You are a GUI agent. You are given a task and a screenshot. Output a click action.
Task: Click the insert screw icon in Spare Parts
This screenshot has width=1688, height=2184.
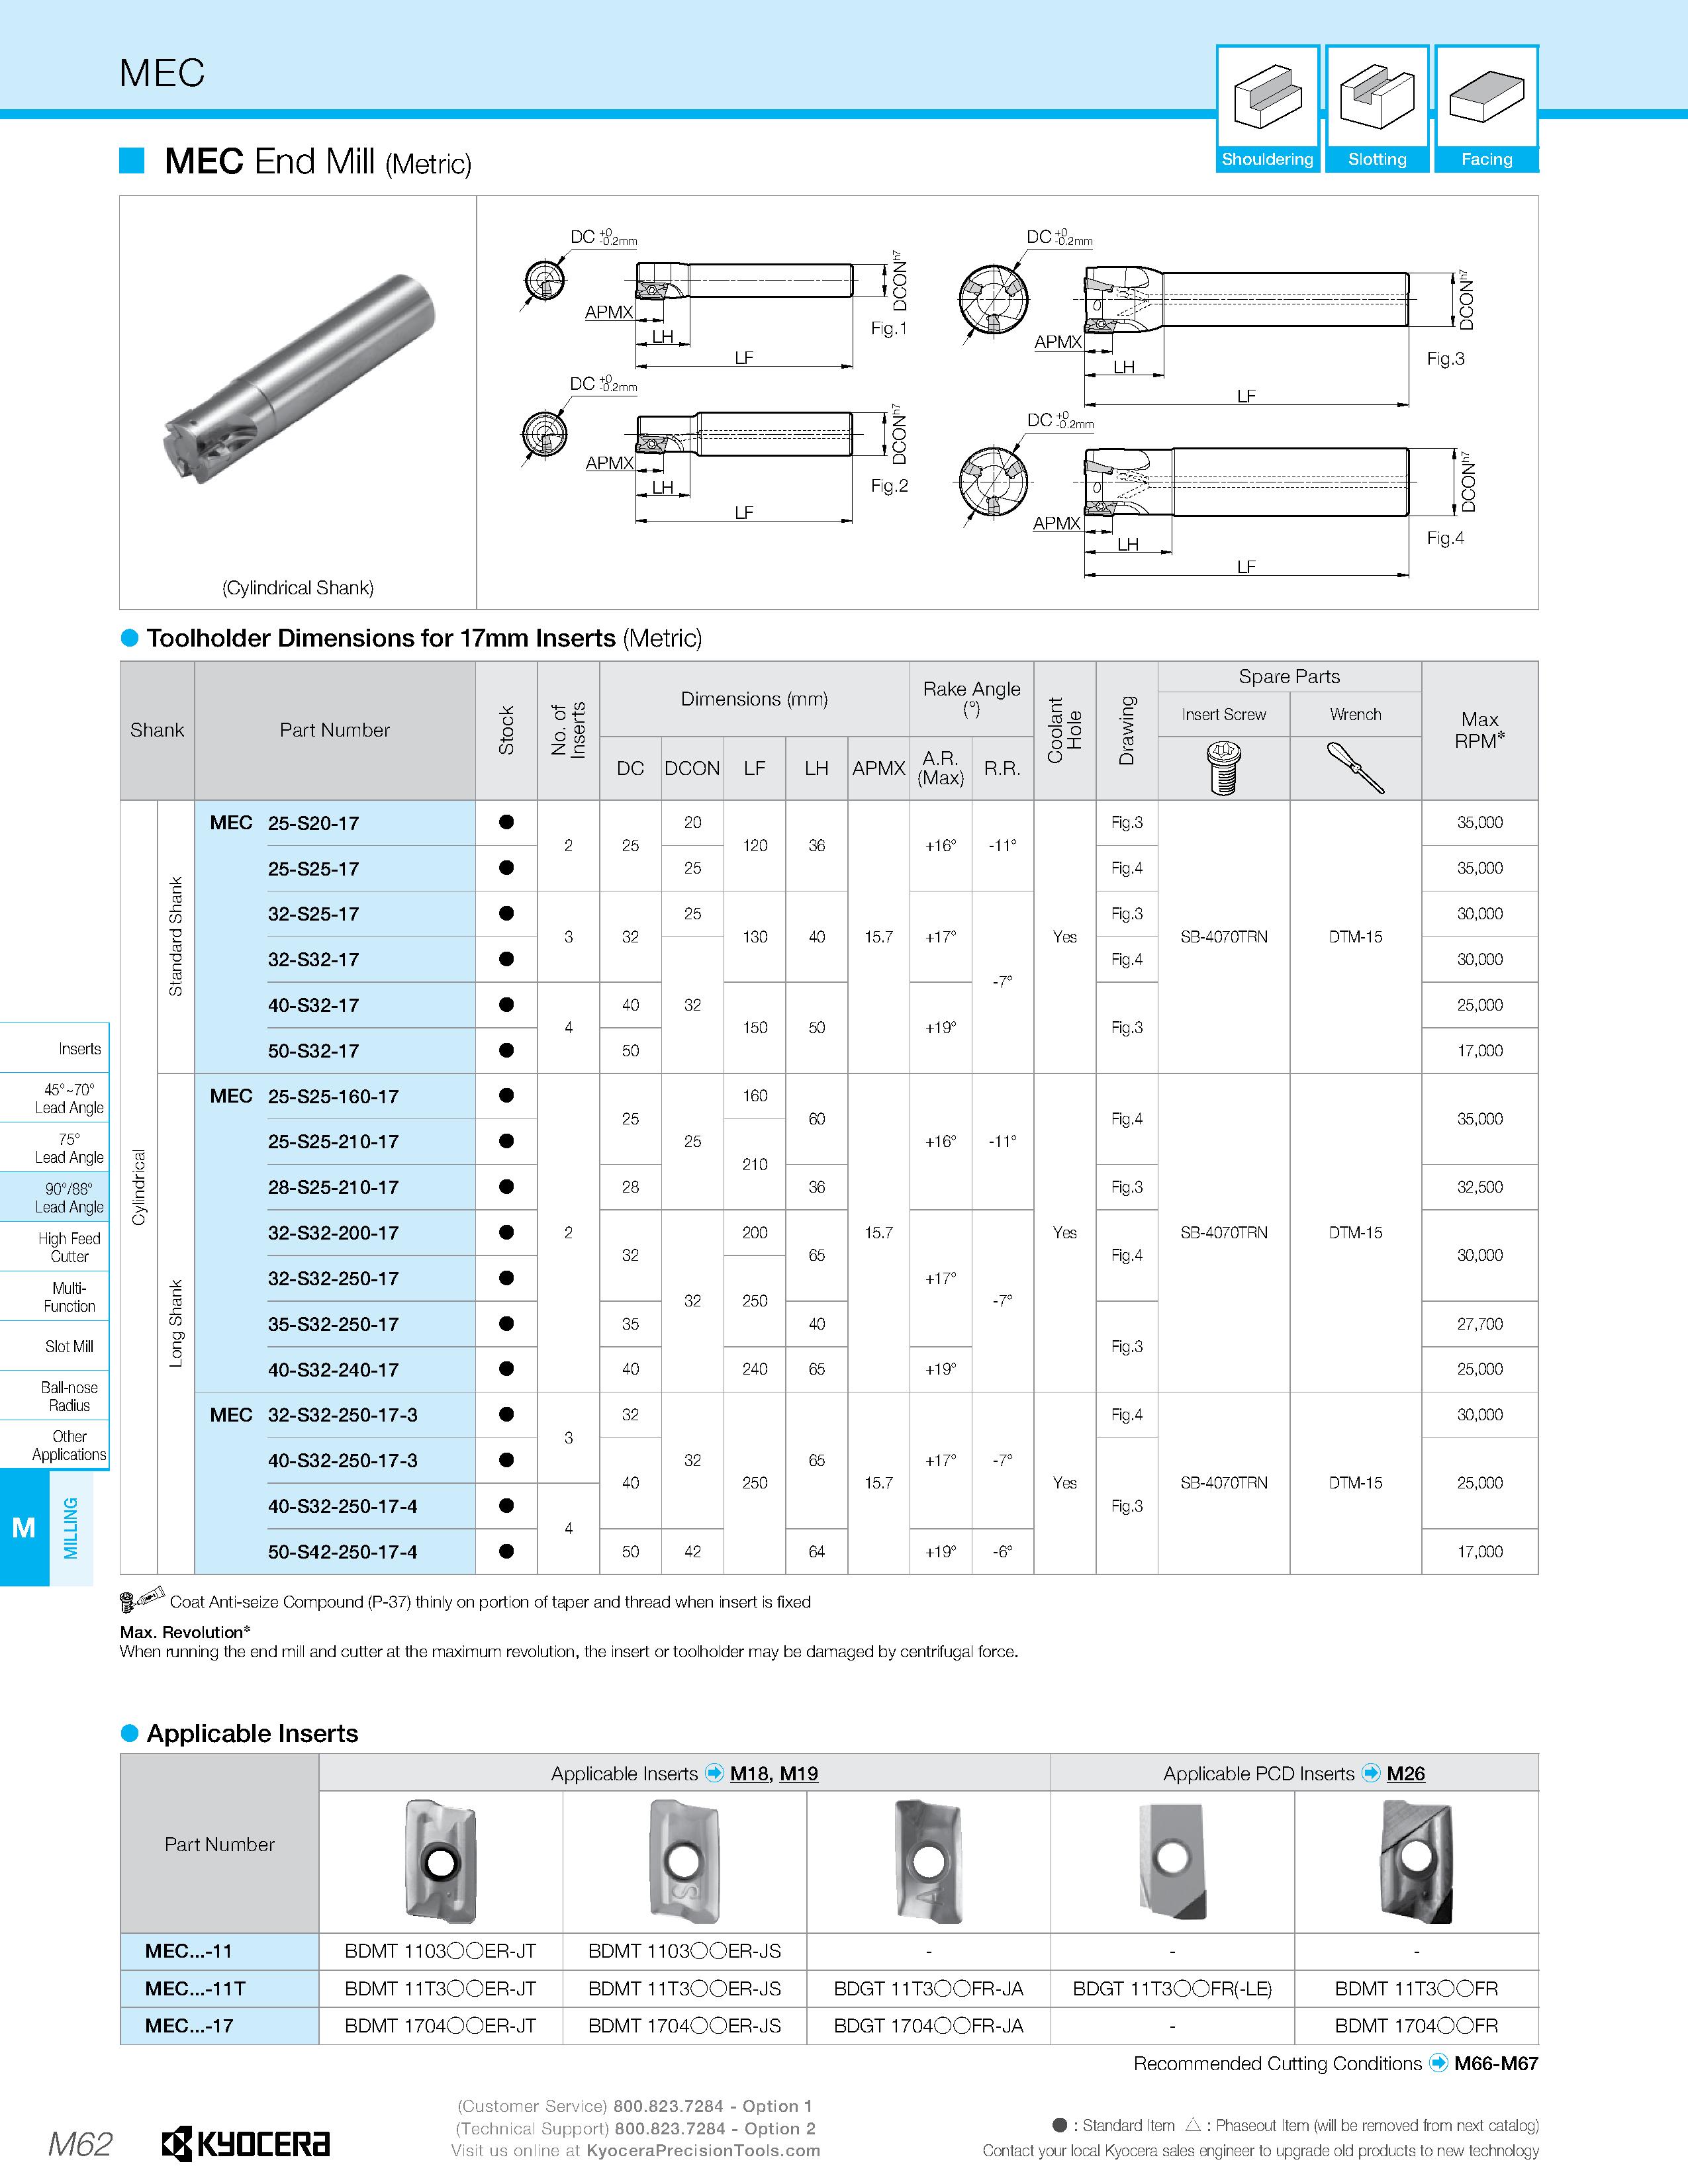[x=1224, y=768]
